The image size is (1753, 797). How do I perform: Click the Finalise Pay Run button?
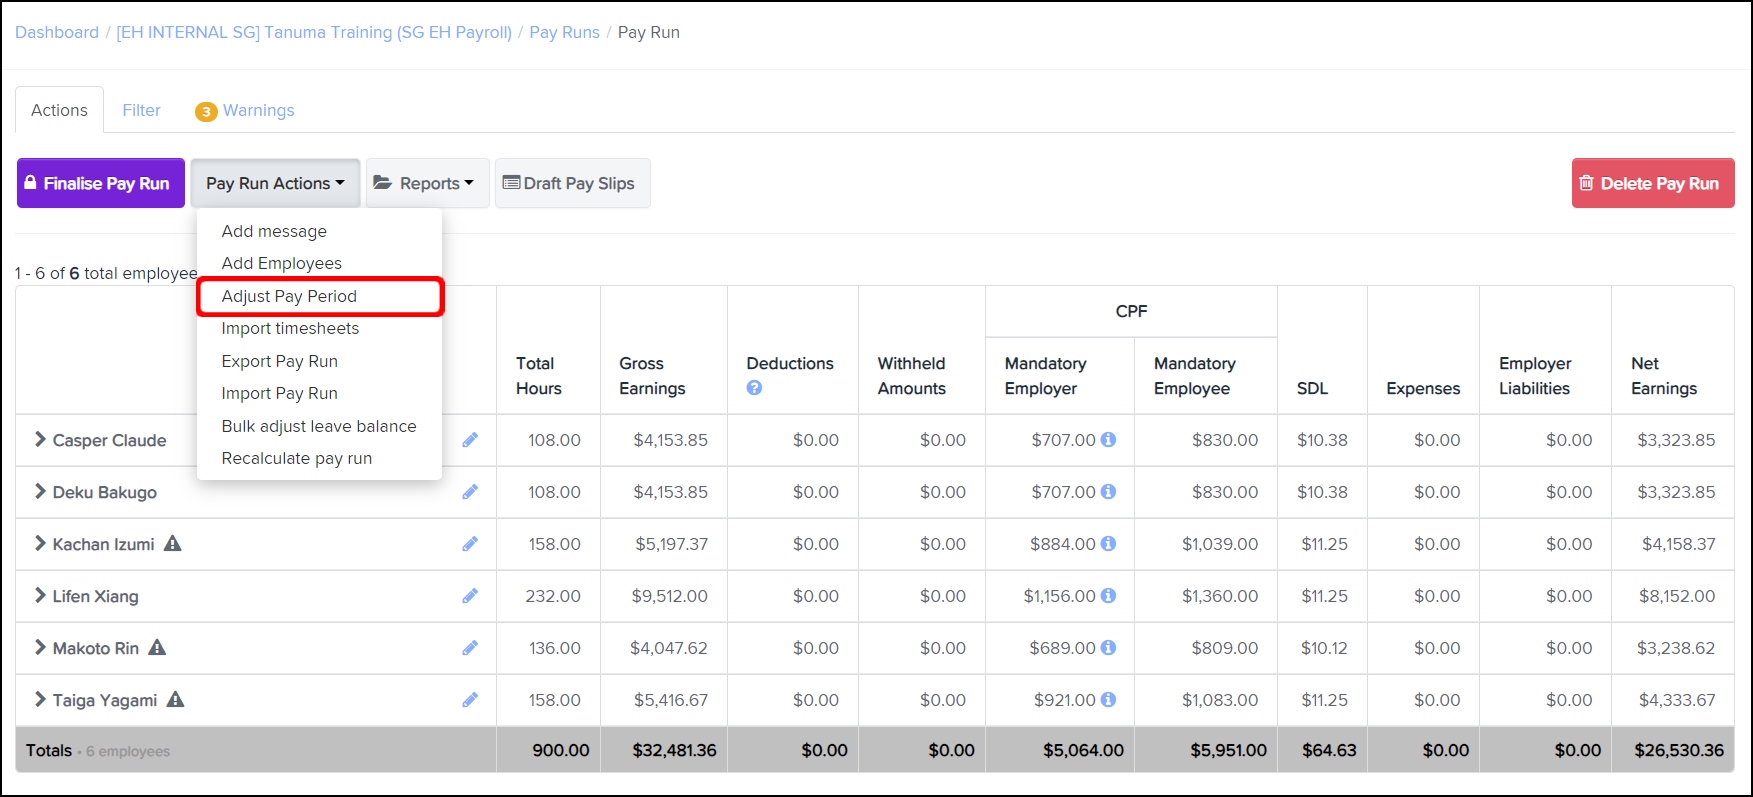pyautogui.click(x=101, y=183)
